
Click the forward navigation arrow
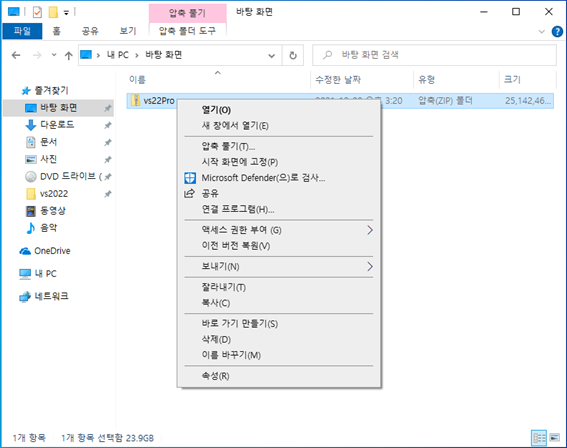[x=37, y=55]
